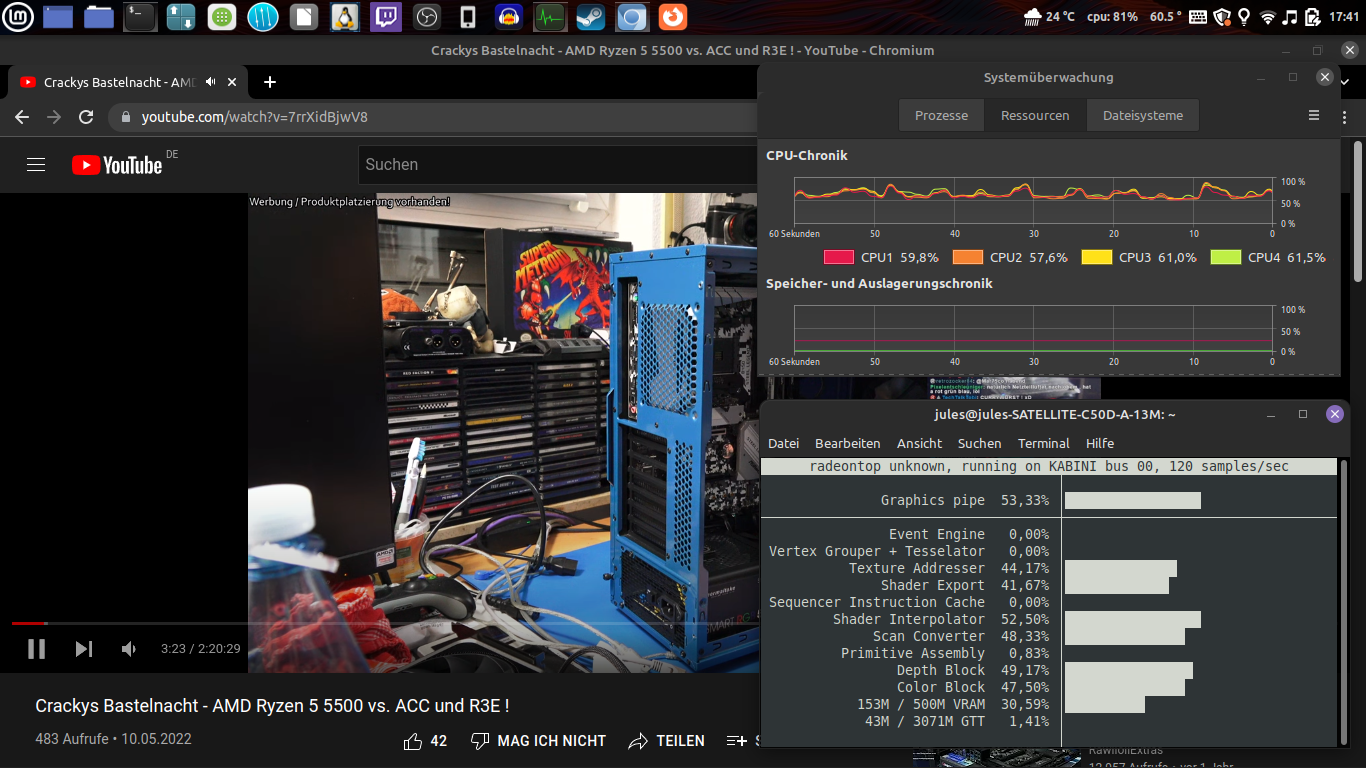The width and height of the screenshot is (1366, 768).
Task: Launch Audacity from the panel
Action: (509, 16)
